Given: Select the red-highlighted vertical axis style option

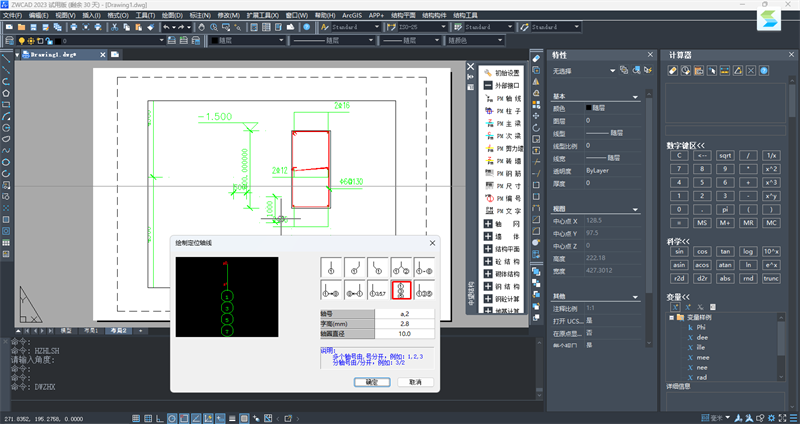Looking at the screenshot, I should [x=401, y=290].
